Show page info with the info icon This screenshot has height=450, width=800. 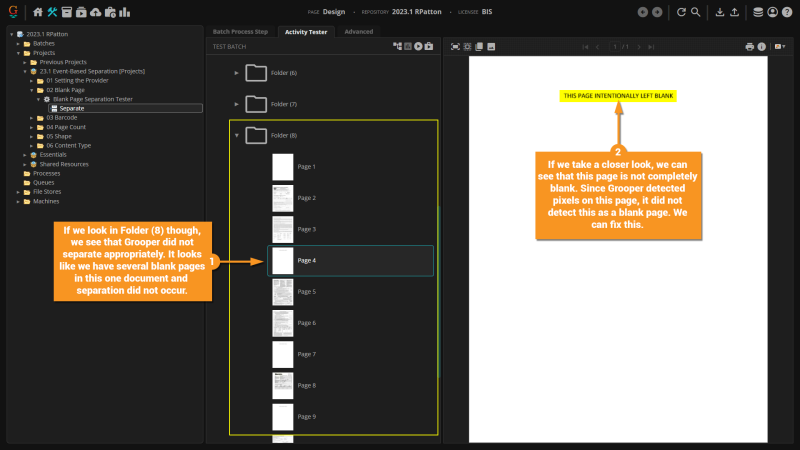point(762,46)
